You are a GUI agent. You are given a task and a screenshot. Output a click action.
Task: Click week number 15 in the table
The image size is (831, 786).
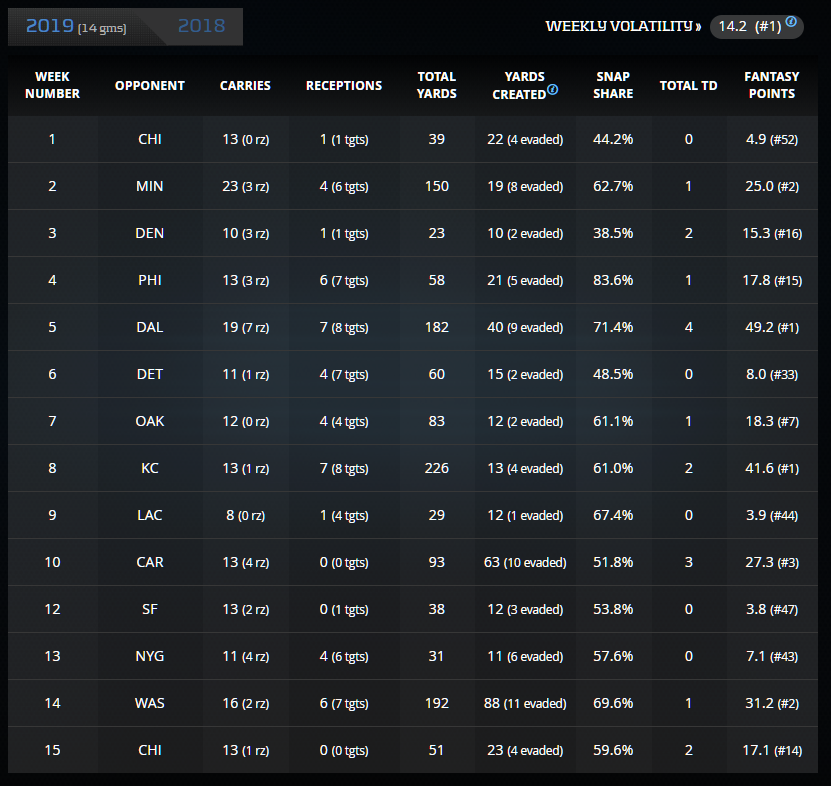52,750
